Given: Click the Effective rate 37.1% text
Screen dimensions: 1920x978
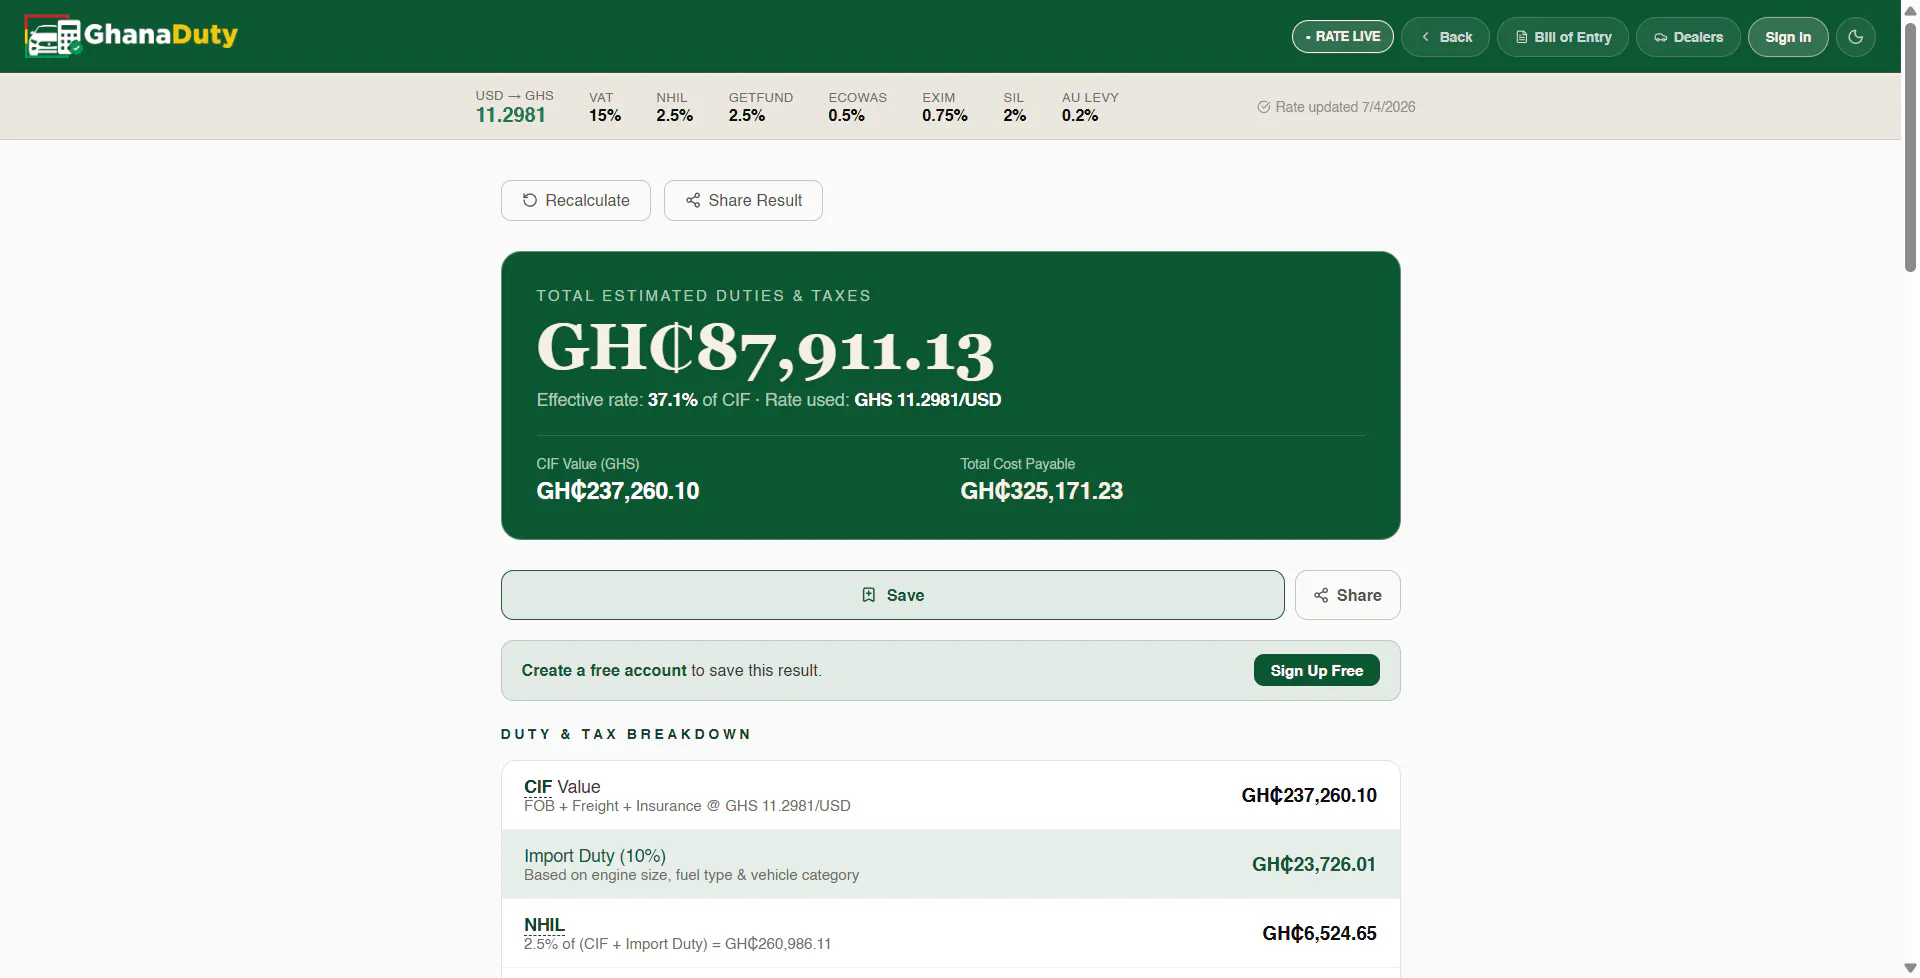Looking at the screenshot, I should [x=617, y=400].
